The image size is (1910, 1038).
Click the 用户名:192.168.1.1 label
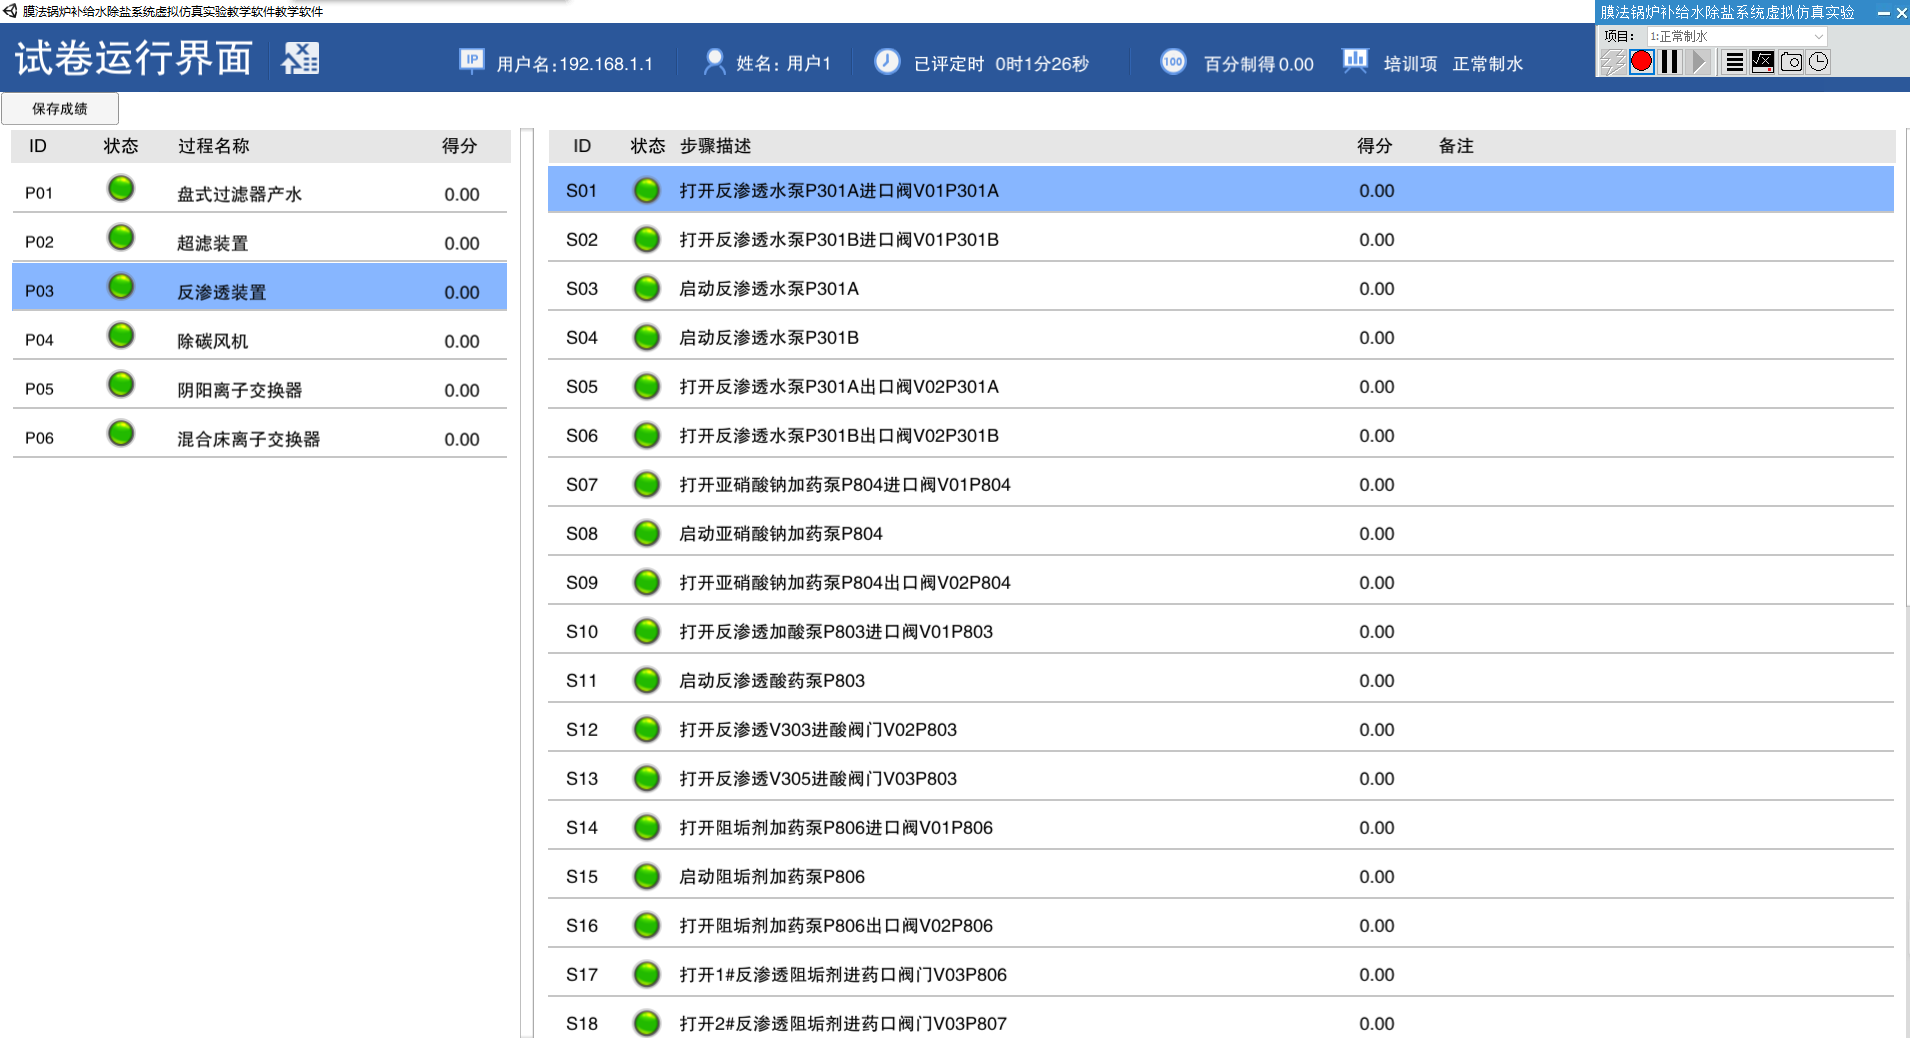click(575, 64)
